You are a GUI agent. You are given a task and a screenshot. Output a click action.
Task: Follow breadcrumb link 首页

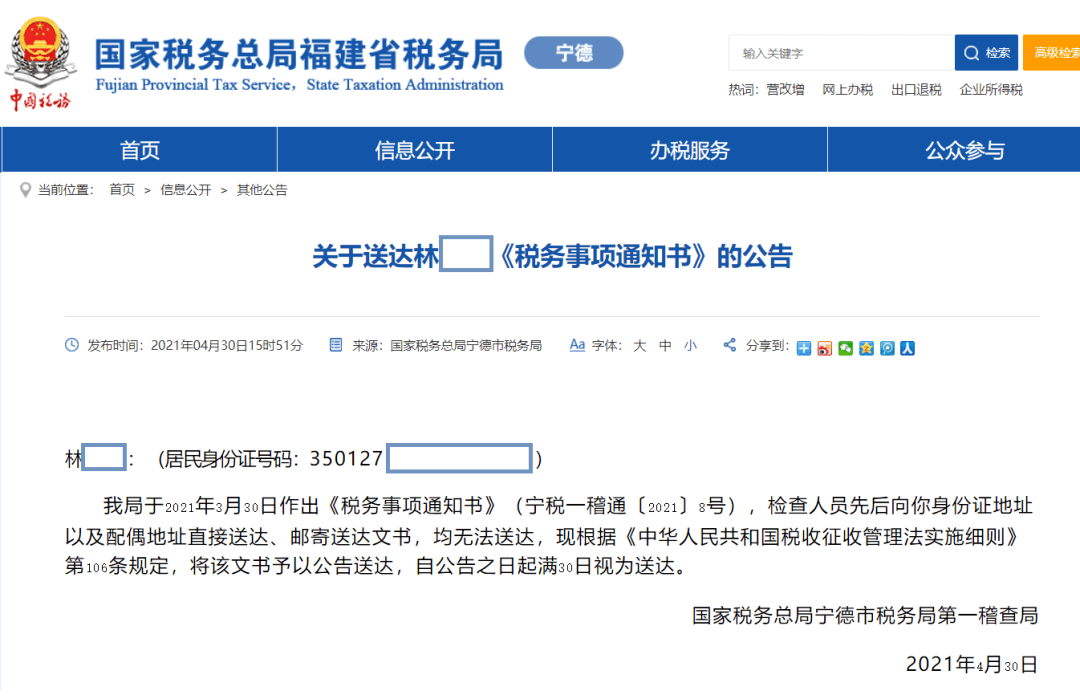(122, 190)
